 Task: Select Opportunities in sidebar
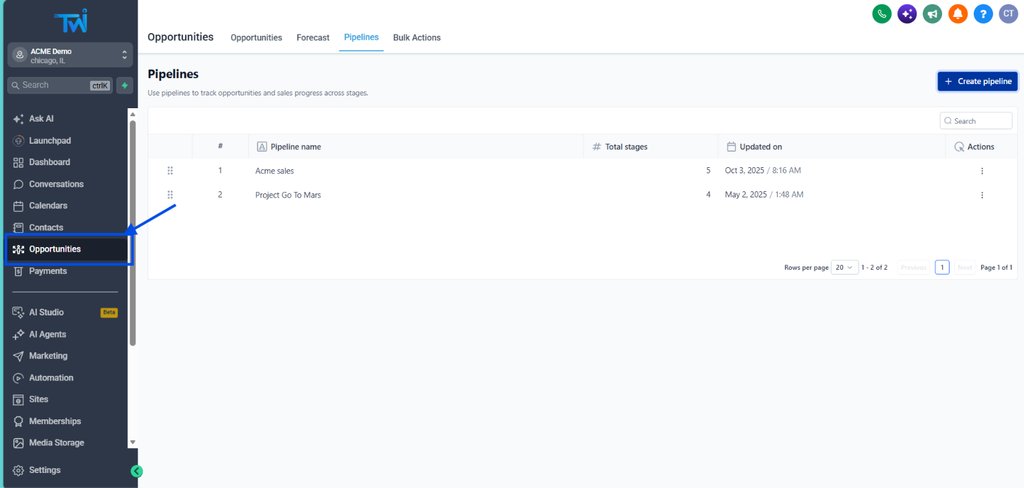68,249
